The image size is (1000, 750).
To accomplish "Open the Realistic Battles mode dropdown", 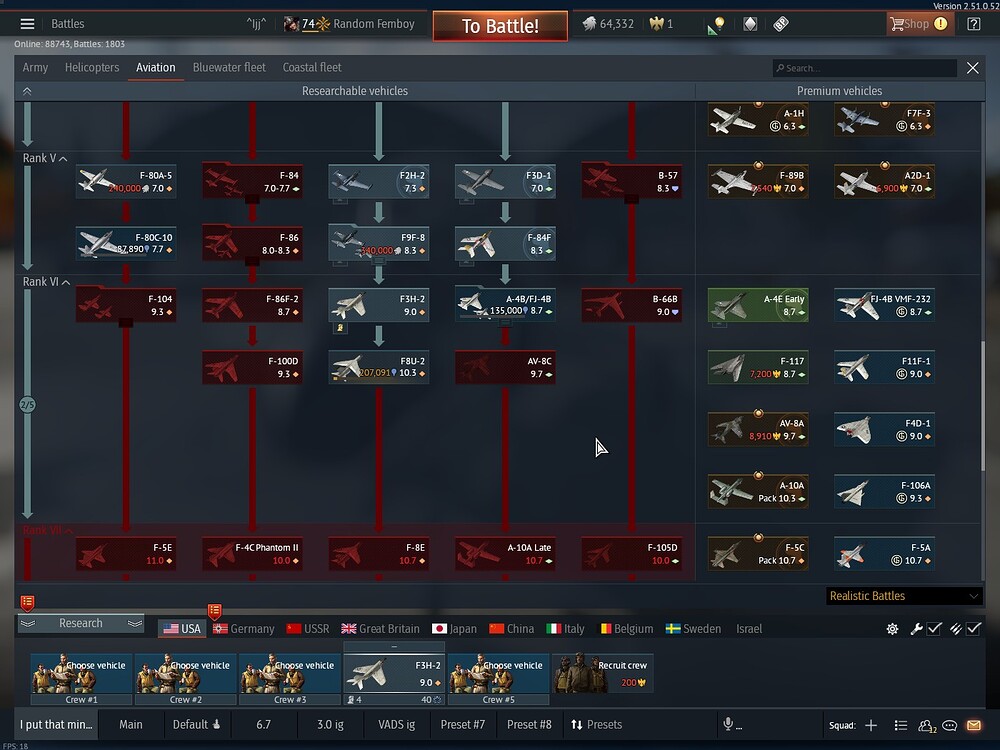I will click(x=904, y=596).
